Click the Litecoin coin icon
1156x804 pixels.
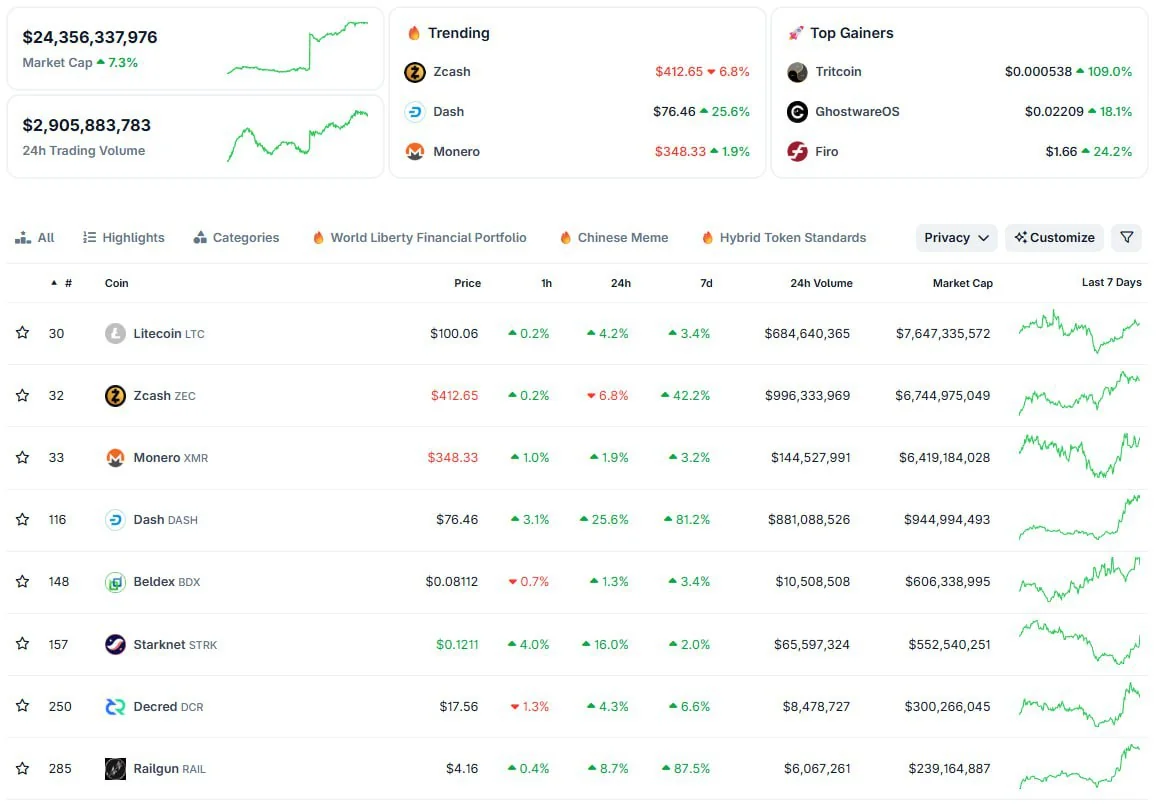pyautogui.click(x=115, y=334)
